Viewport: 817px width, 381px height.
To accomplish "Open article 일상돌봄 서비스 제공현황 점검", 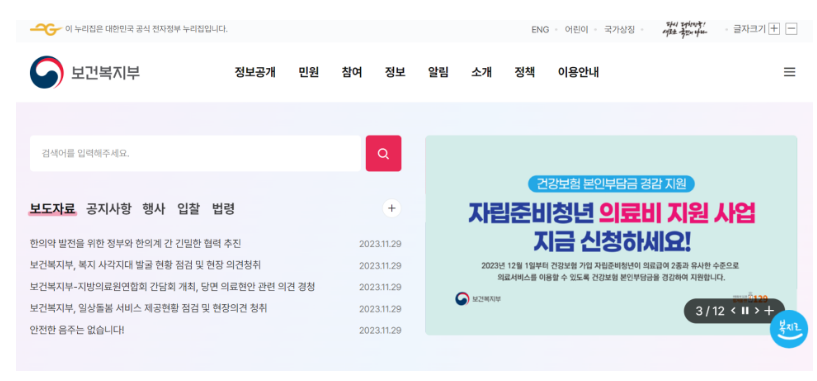I will pyautogui.click(x=148, y=308).
